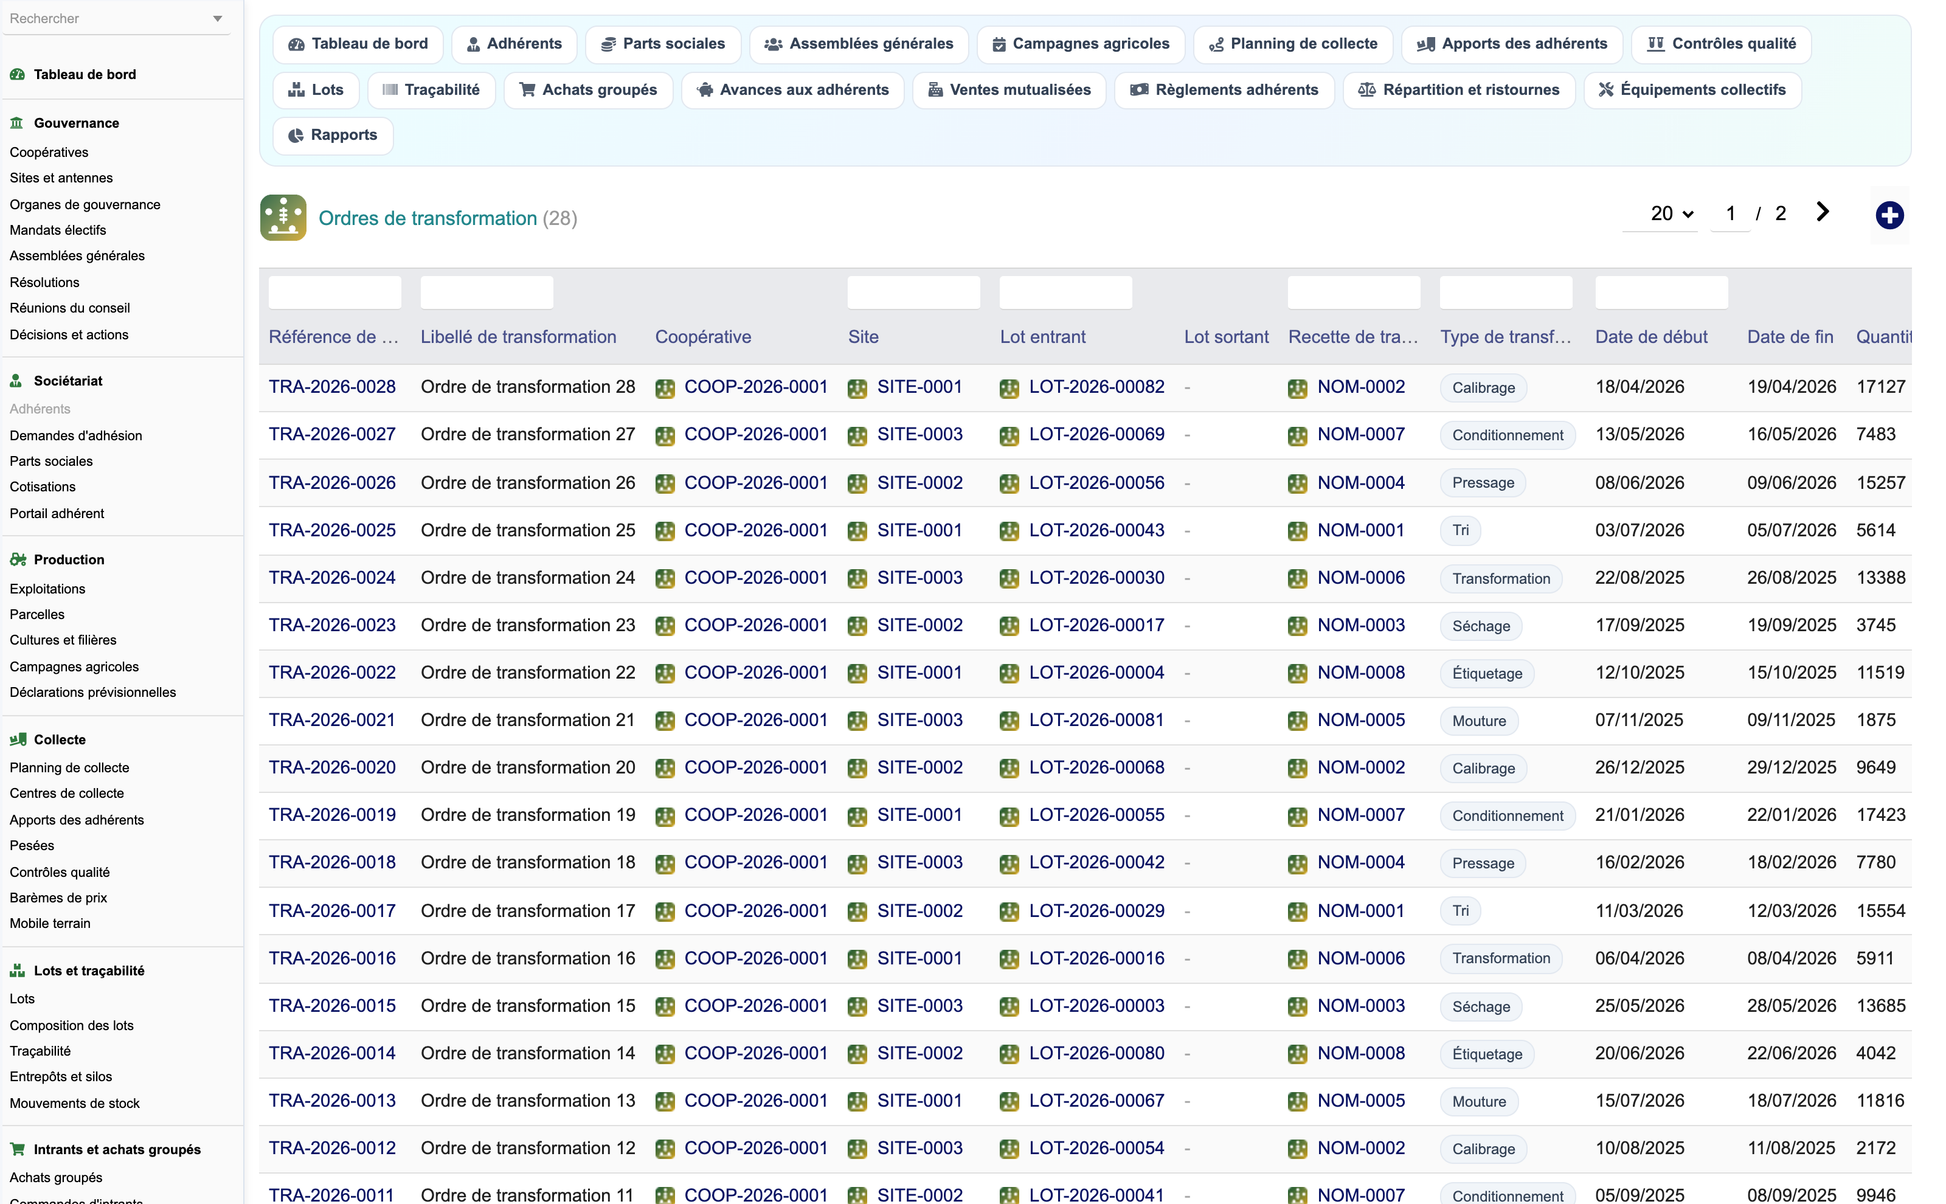Click the site icon in row TRA-2026-0027
Screen dimensions: 1946x1204
(857, 436)
